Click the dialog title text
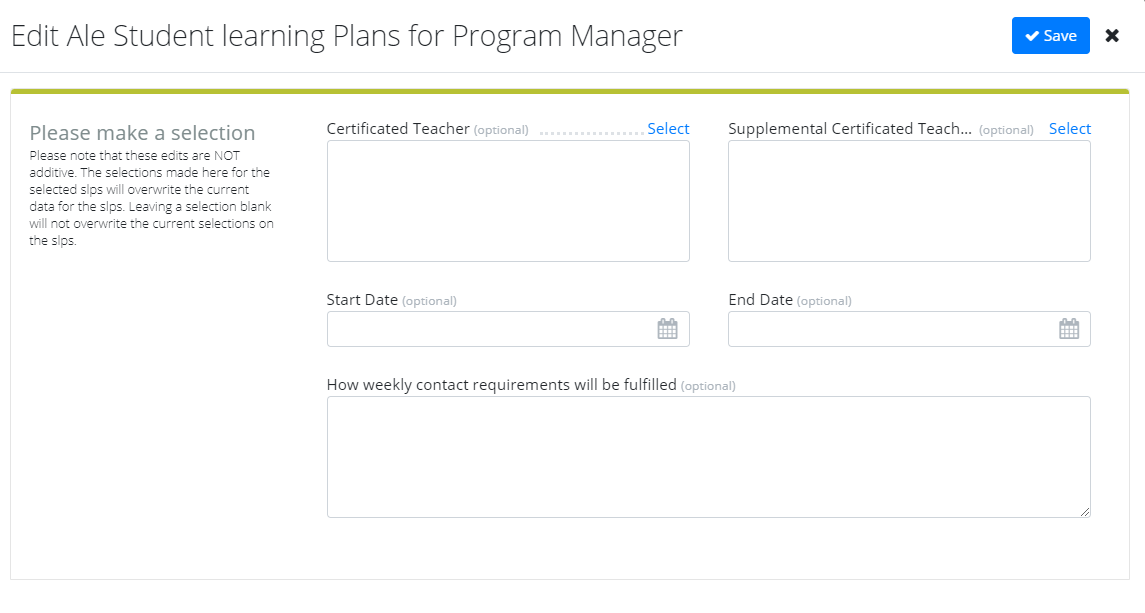1145x613 pixels. coord(346,36)
